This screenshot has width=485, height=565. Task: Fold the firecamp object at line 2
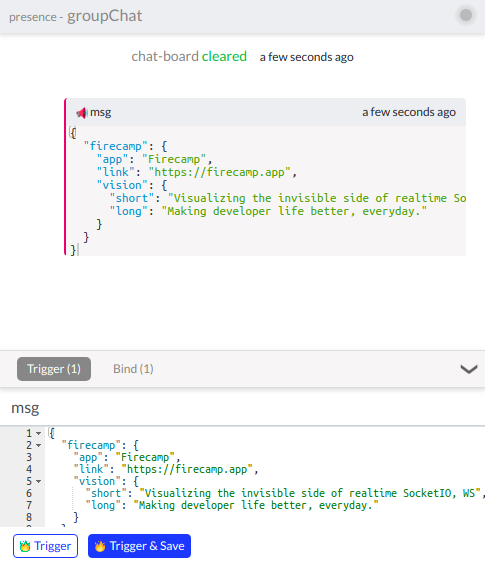point(39,445)
